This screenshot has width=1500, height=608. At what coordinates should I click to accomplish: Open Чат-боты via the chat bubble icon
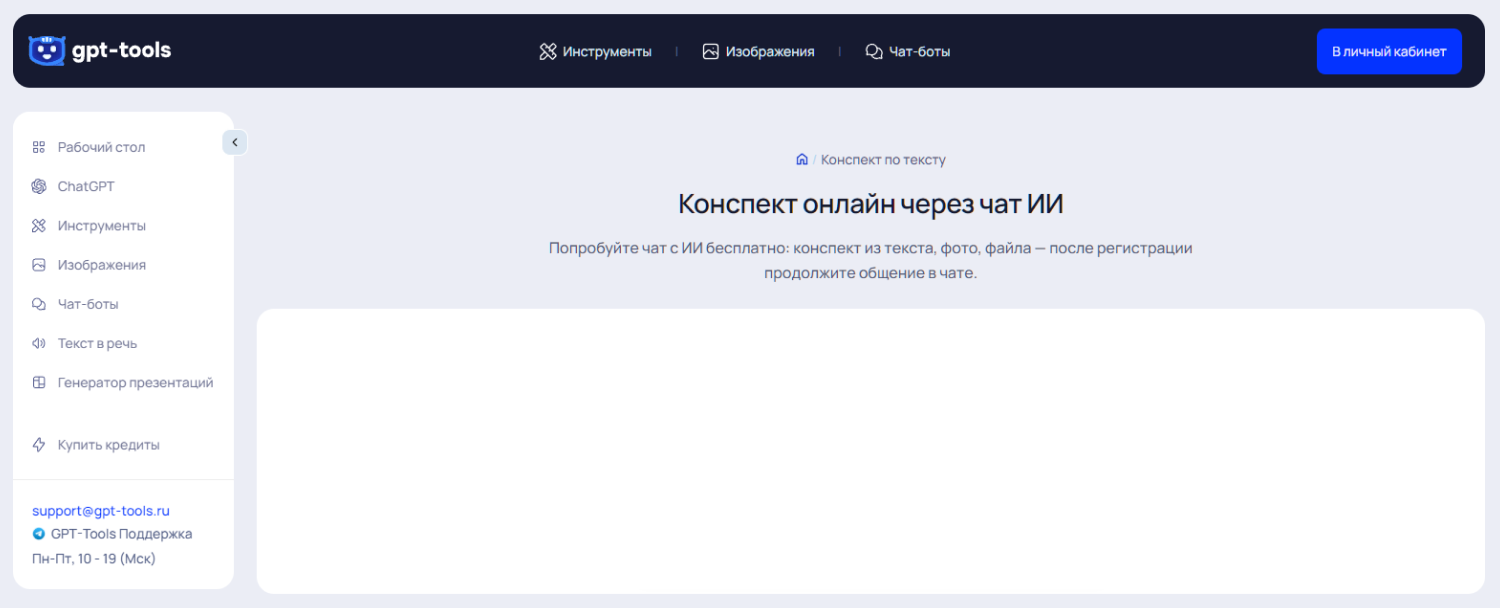coord(38,304)
